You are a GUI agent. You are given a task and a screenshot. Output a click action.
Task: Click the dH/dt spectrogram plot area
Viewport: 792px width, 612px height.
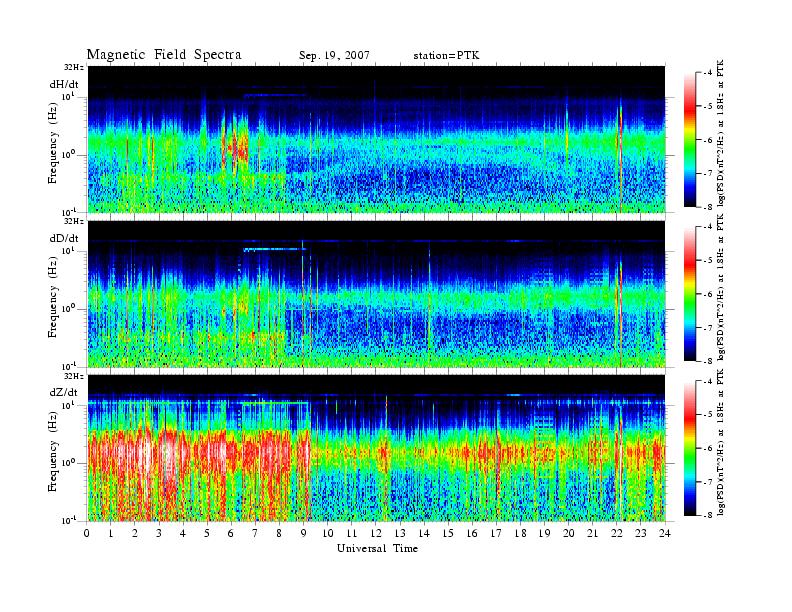coord(377,139)
